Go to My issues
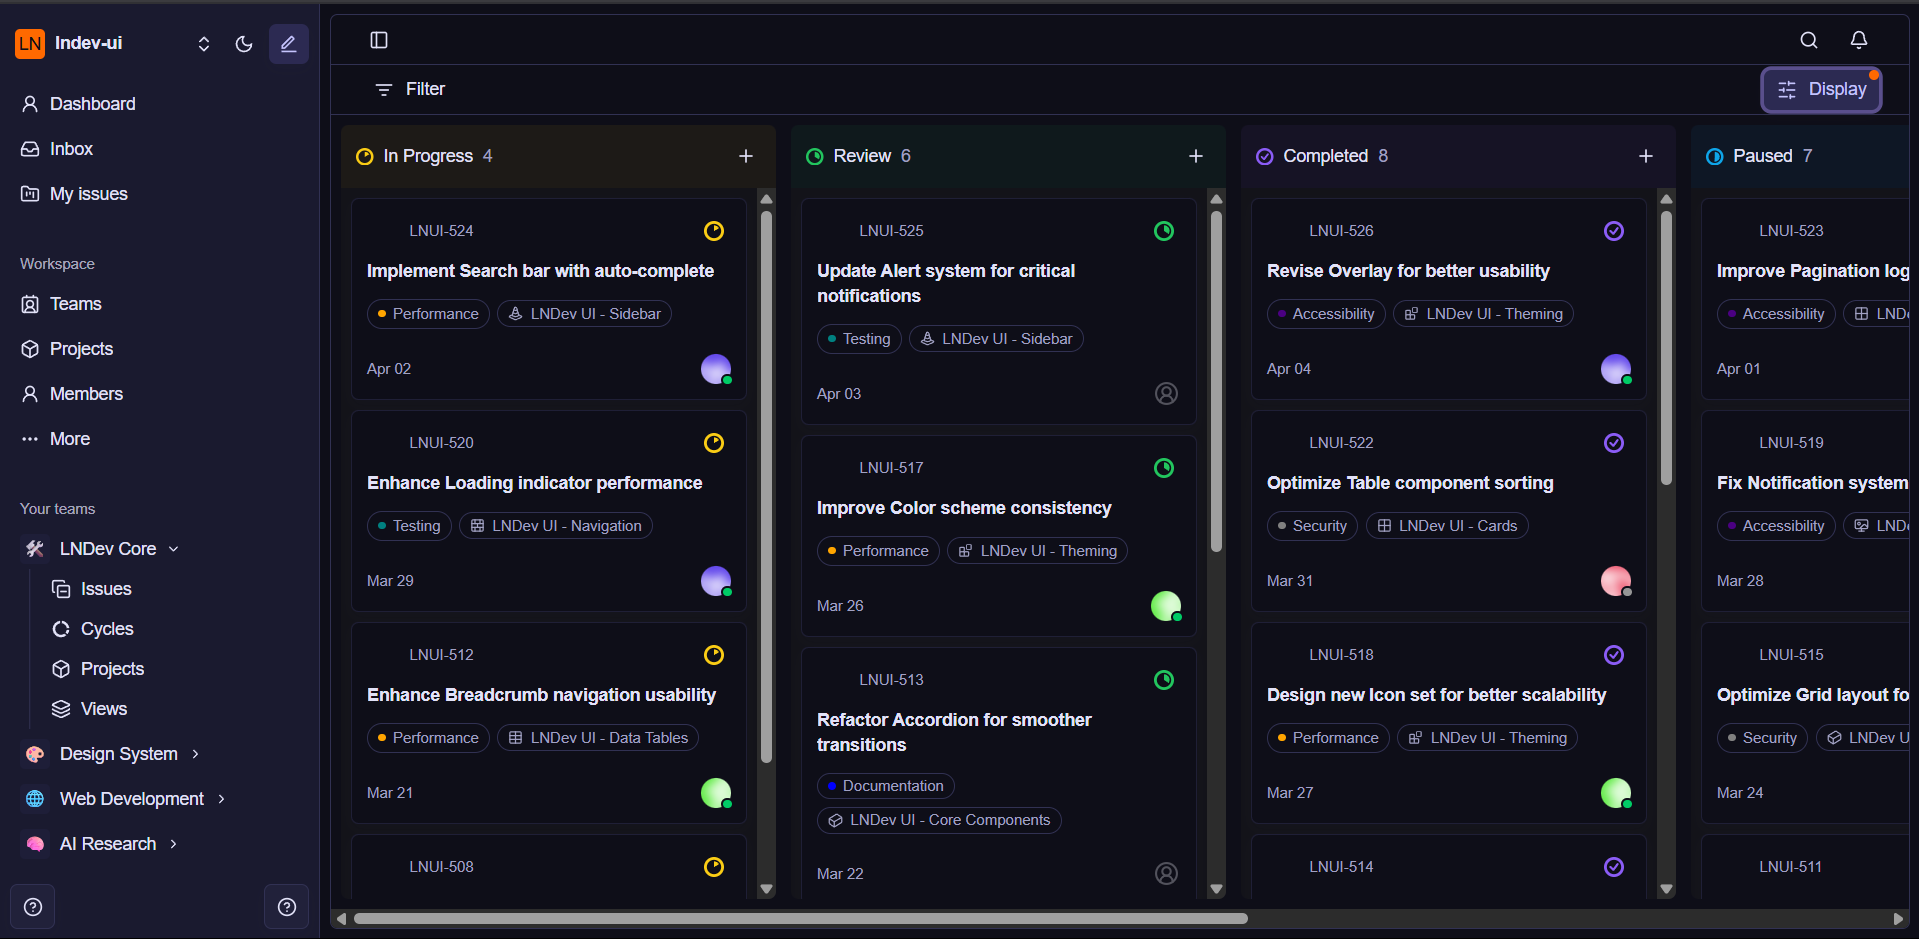Image resolution: width=1919 pixels, height=939 pixels. (88, 194)
